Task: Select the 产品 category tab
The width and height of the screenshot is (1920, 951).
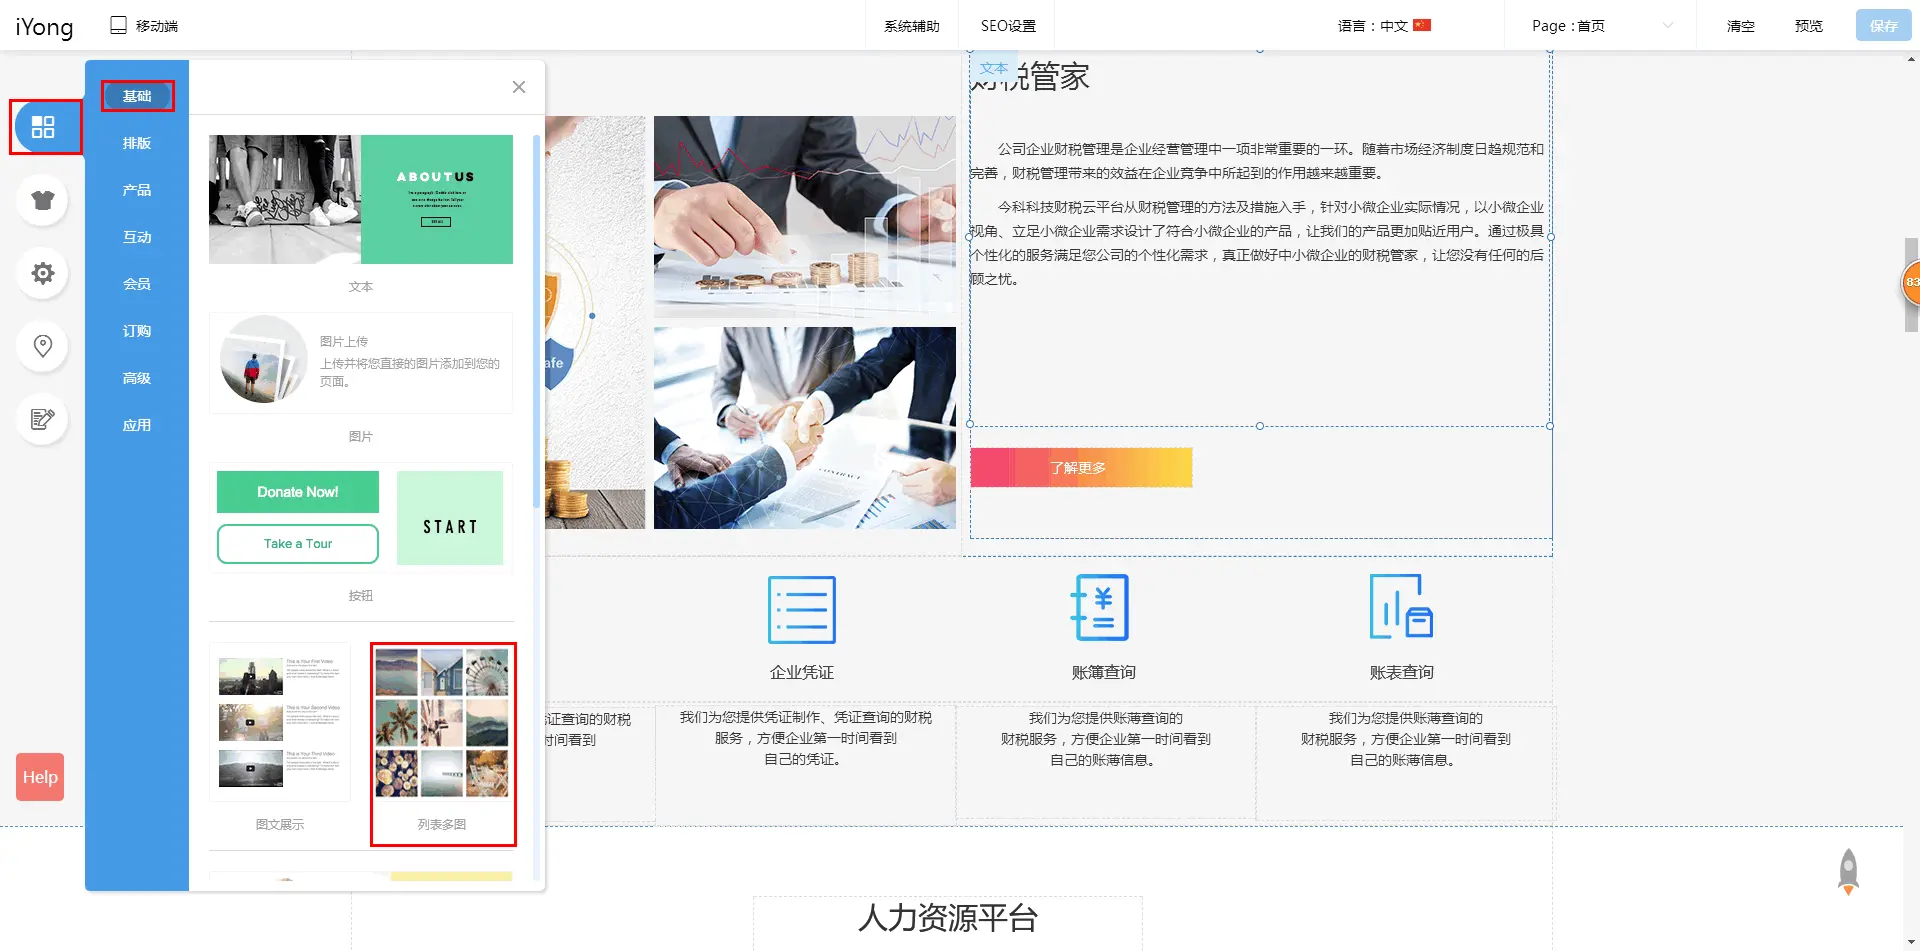Action: tap(137, 190)
